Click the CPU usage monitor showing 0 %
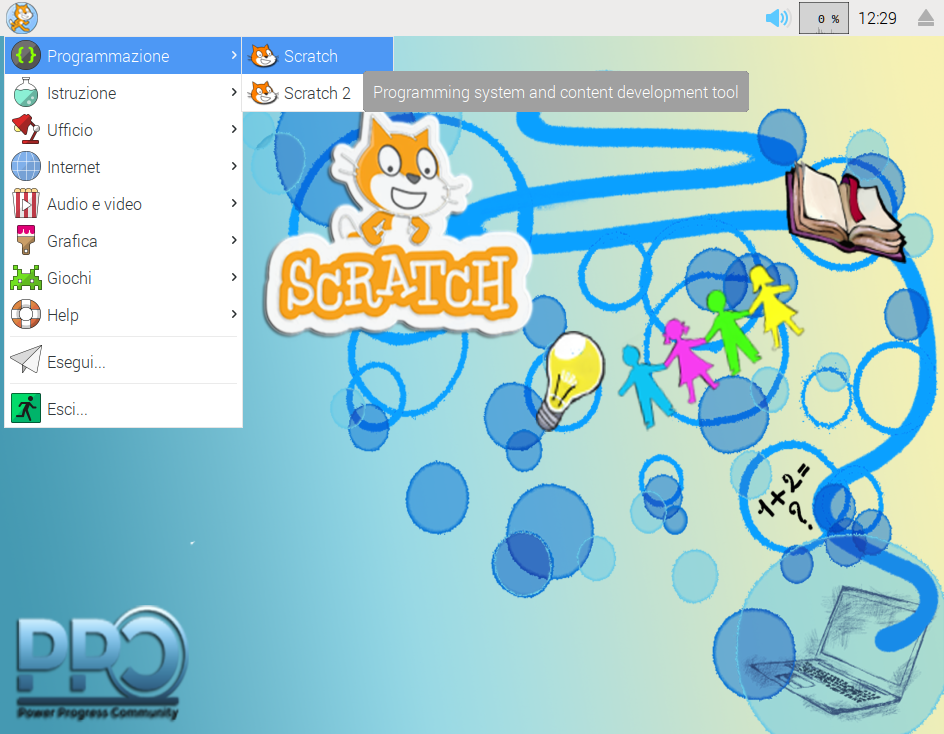This screenshot has height=734, width=944. (x=824, y=18)
